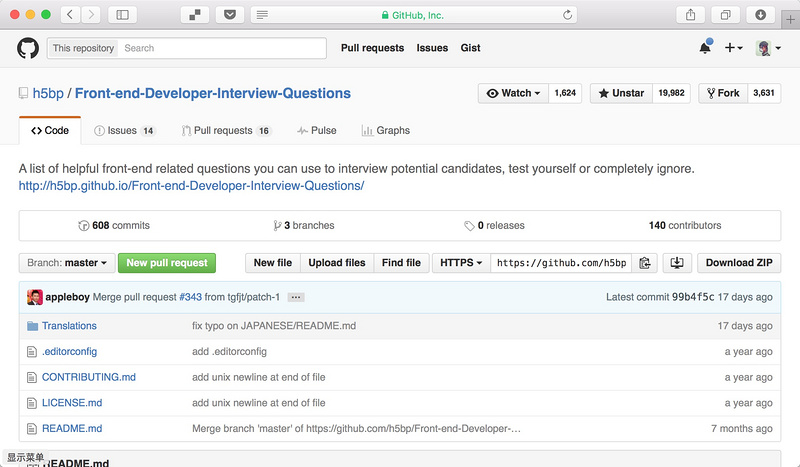Select the clone URL text field

[561, 263]
